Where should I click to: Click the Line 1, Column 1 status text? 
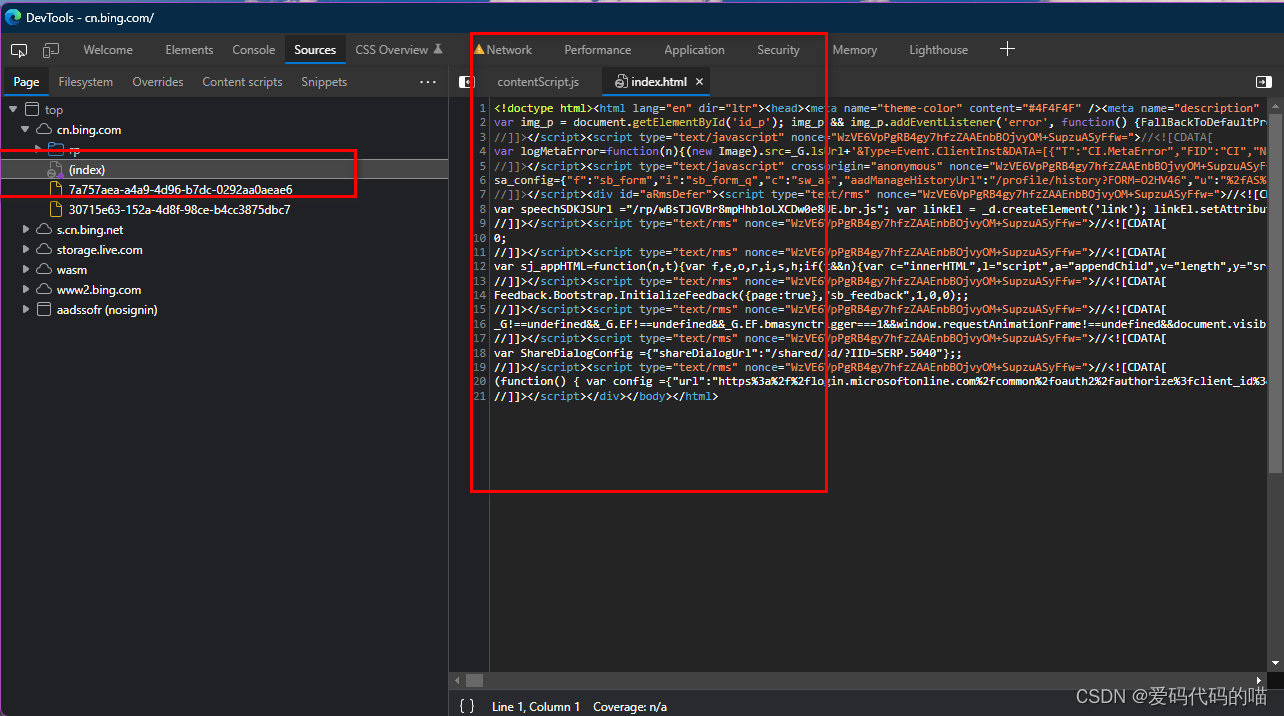(x=536, y=707)
